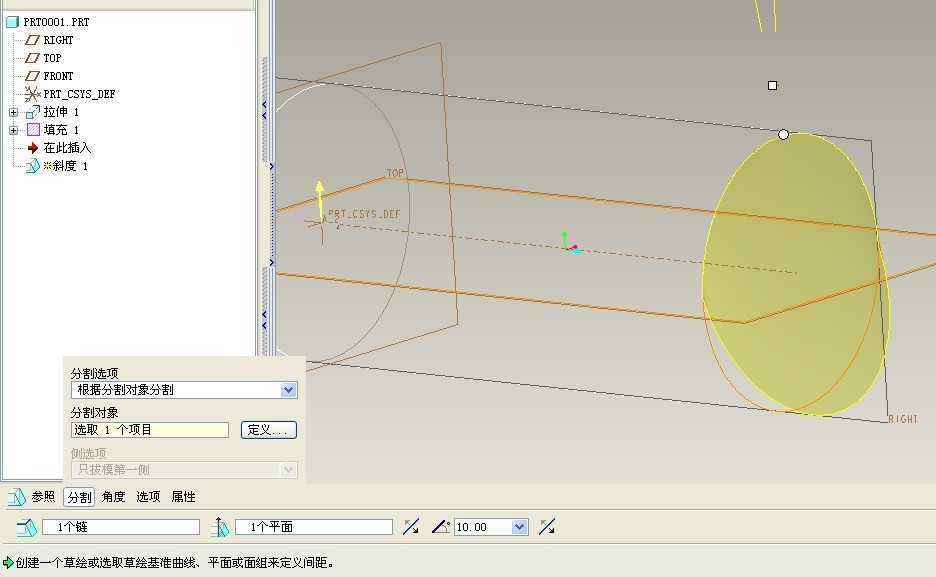
Task: Click the fill feature icon of 填充 1
Action: click(x=33, y=129)
